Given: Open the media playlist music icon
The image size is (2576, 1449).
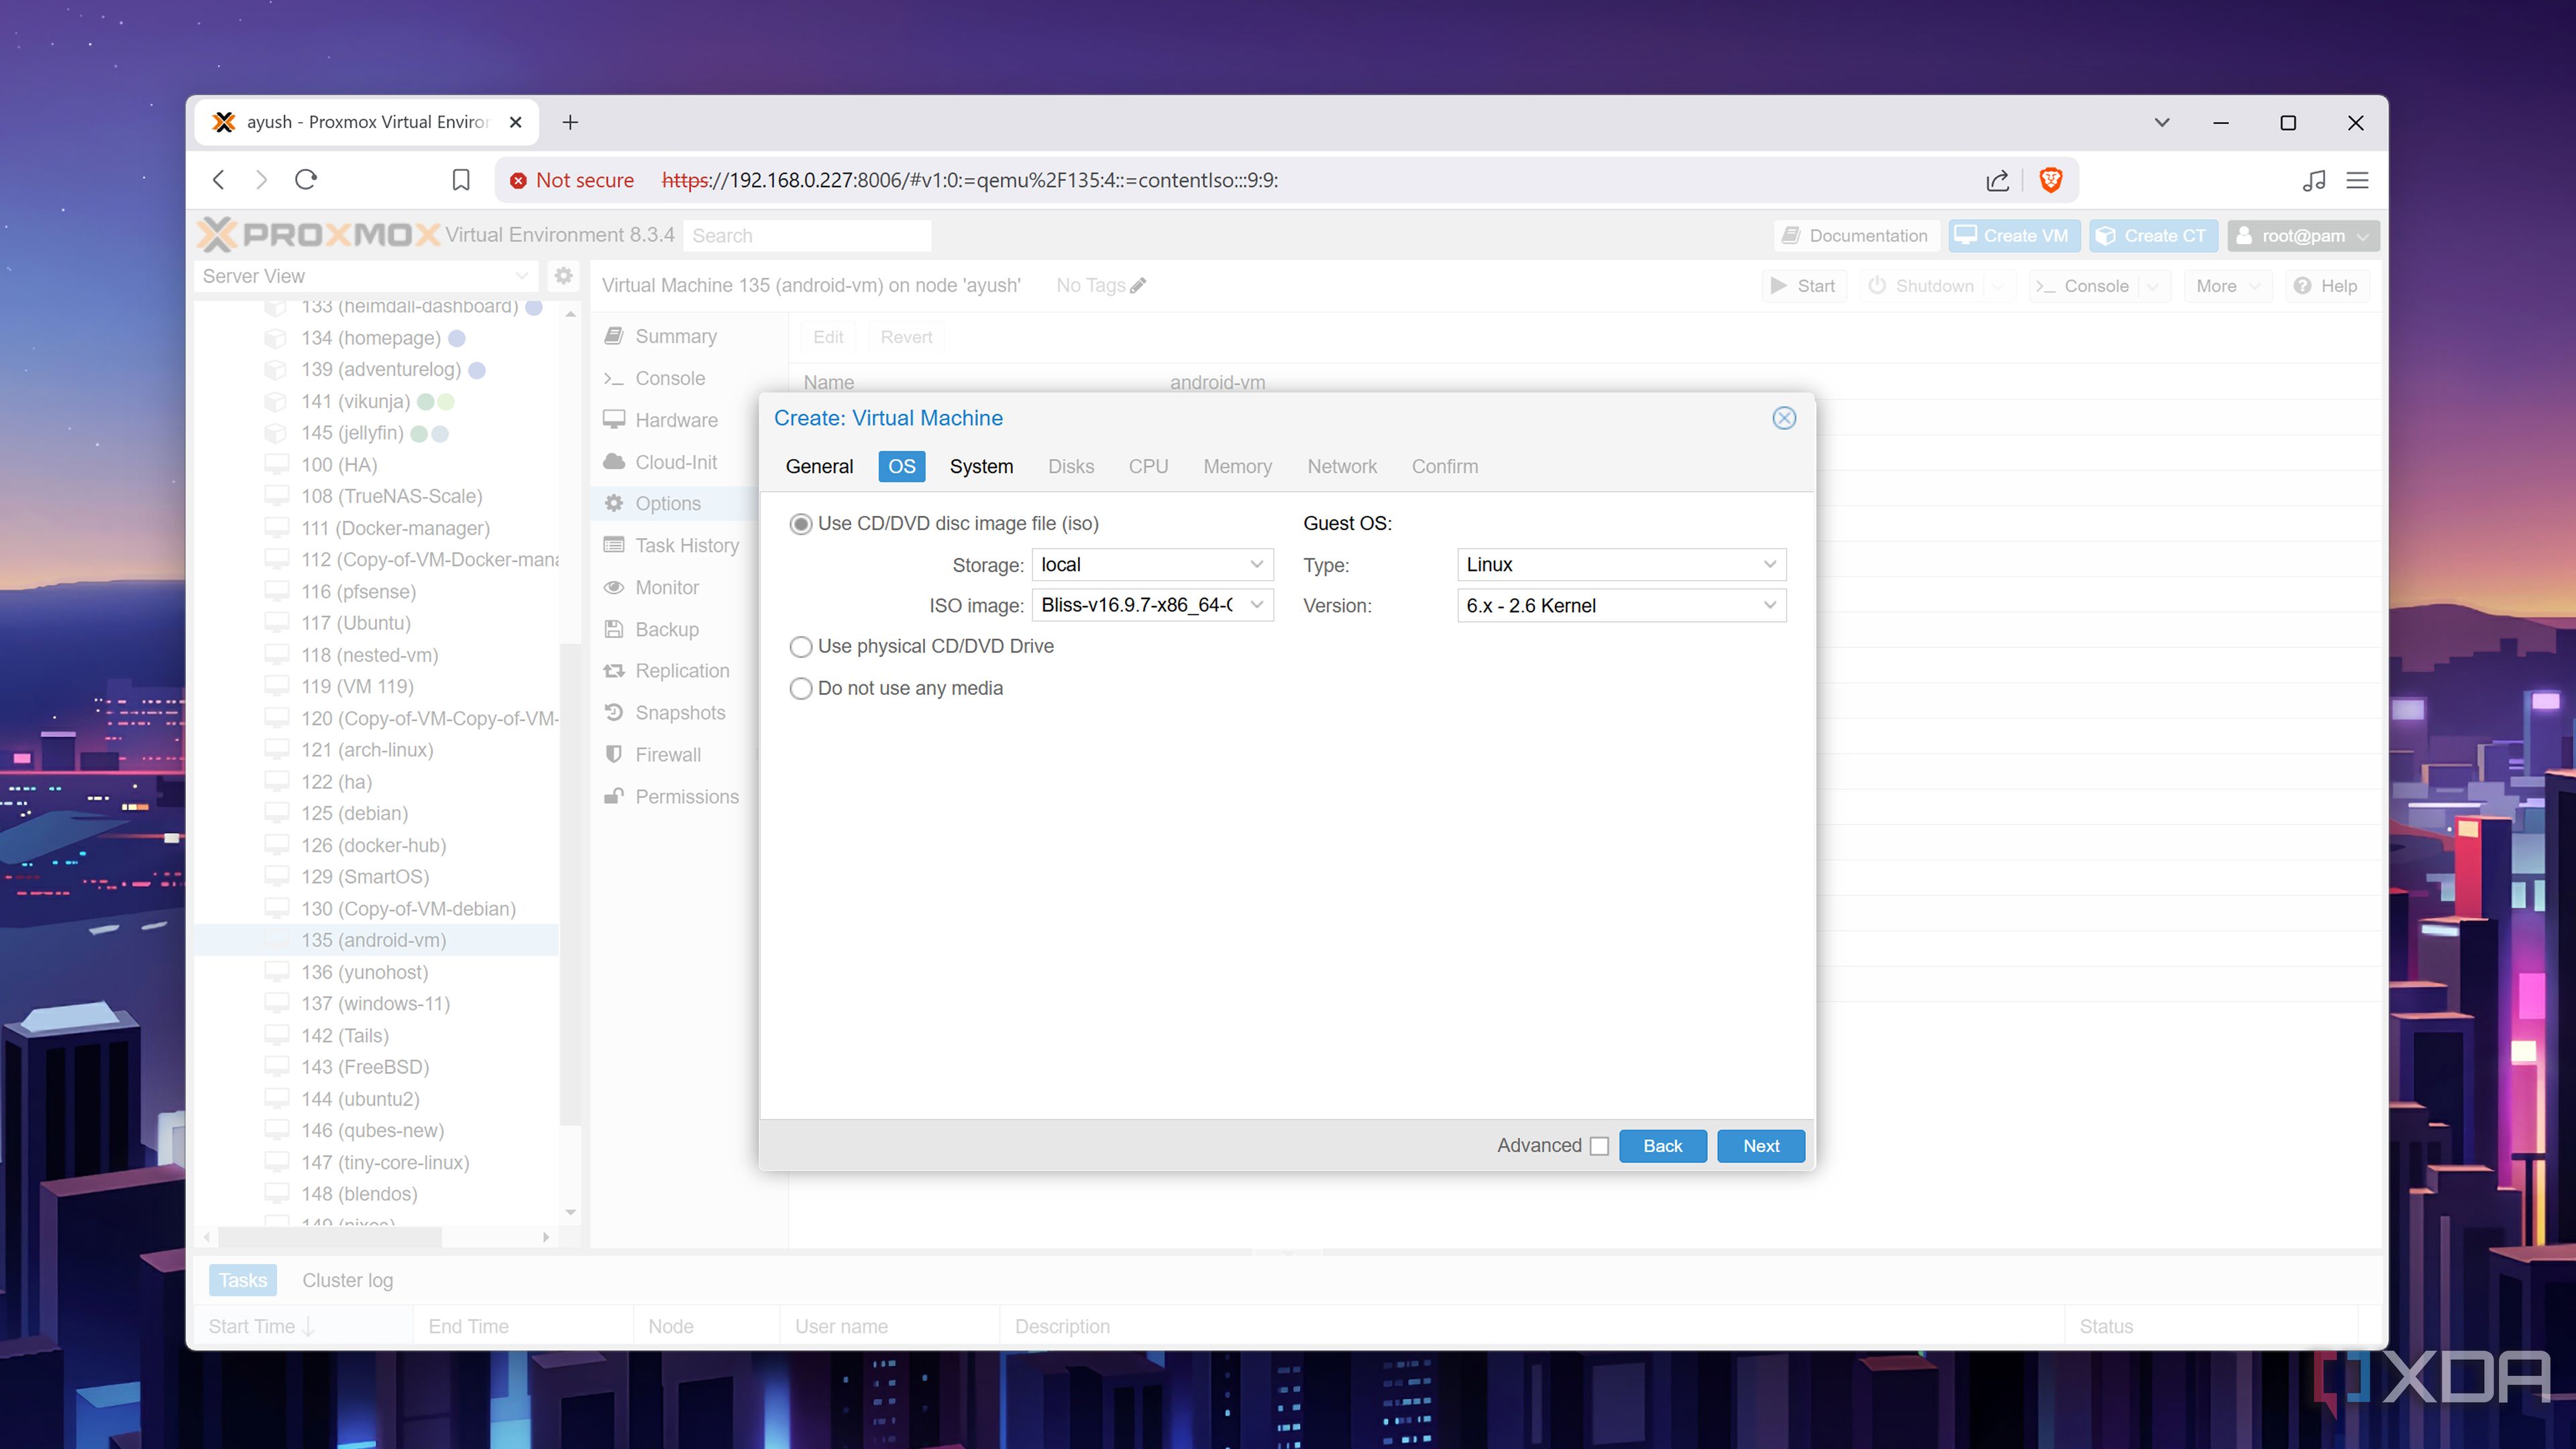Looking at the screenshot, I should tap(2313, 180).
